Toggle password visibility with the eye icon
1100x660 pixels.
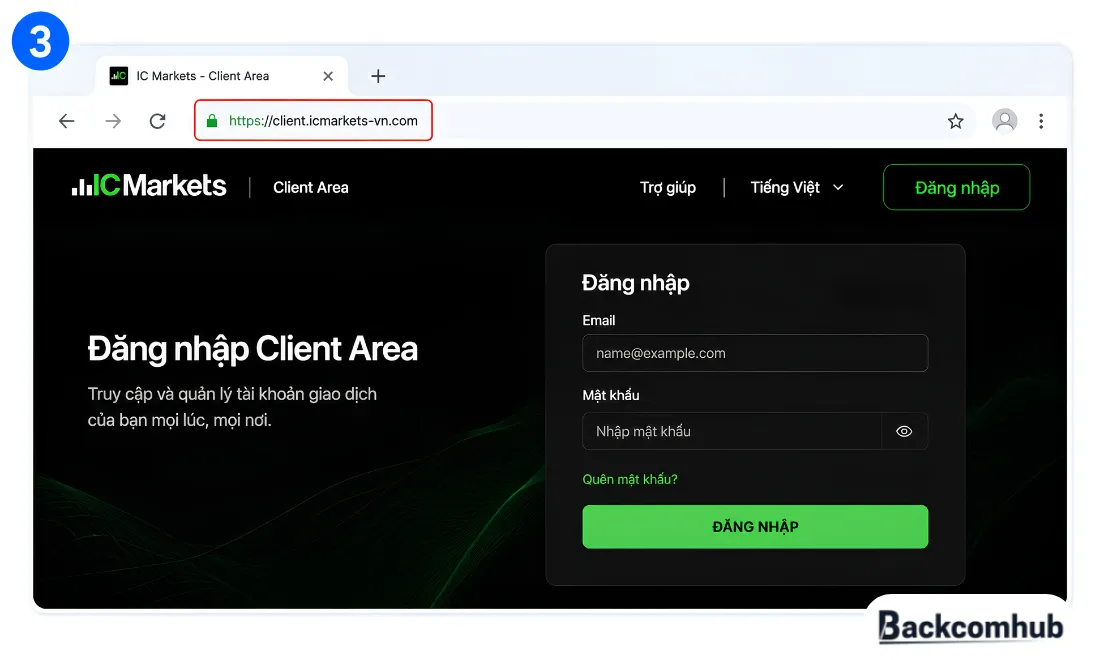(x=904, y=431)
